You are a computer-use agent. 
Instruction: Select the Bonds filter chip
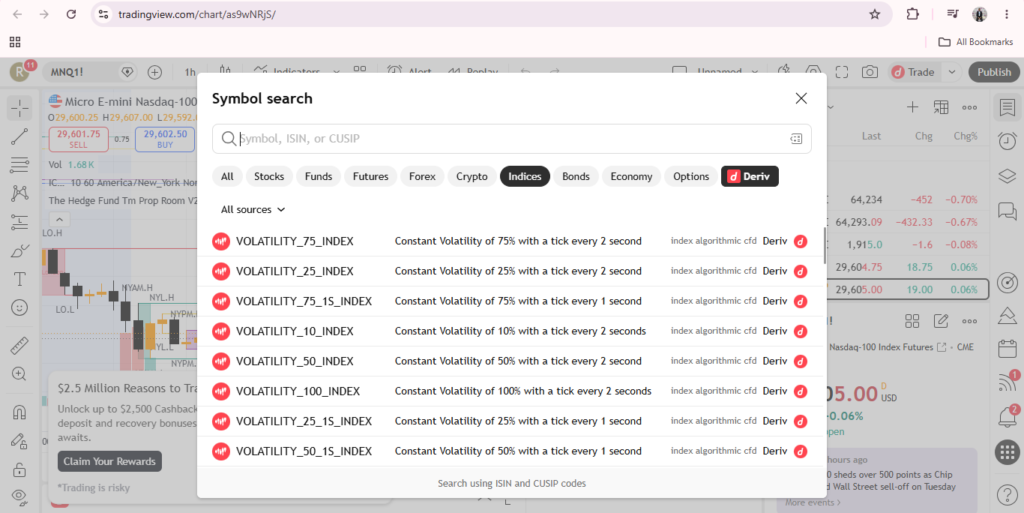click(x=576, y=176)
